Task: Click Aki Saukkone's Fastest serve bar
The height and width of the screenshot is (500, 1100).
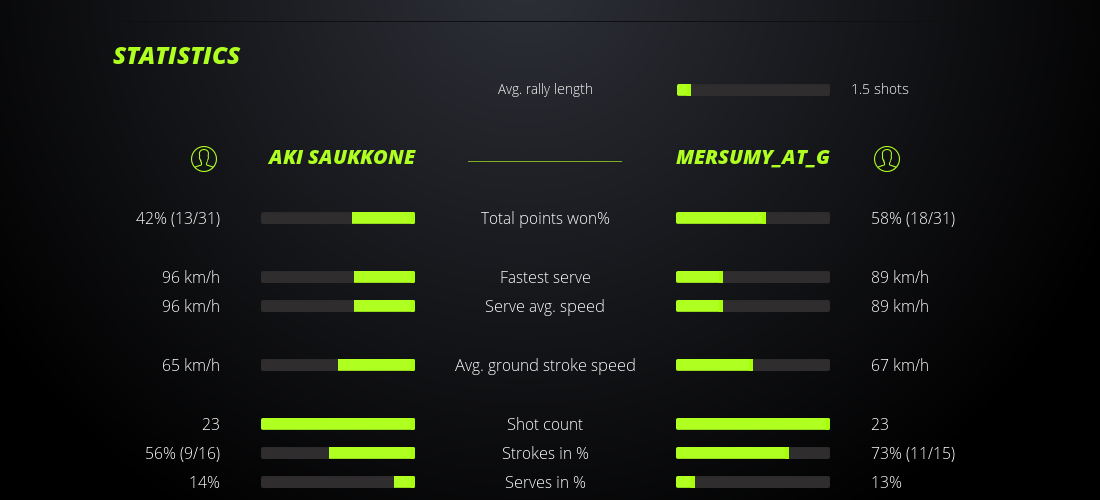Action: pyautogui.click(x=338, y=277)
